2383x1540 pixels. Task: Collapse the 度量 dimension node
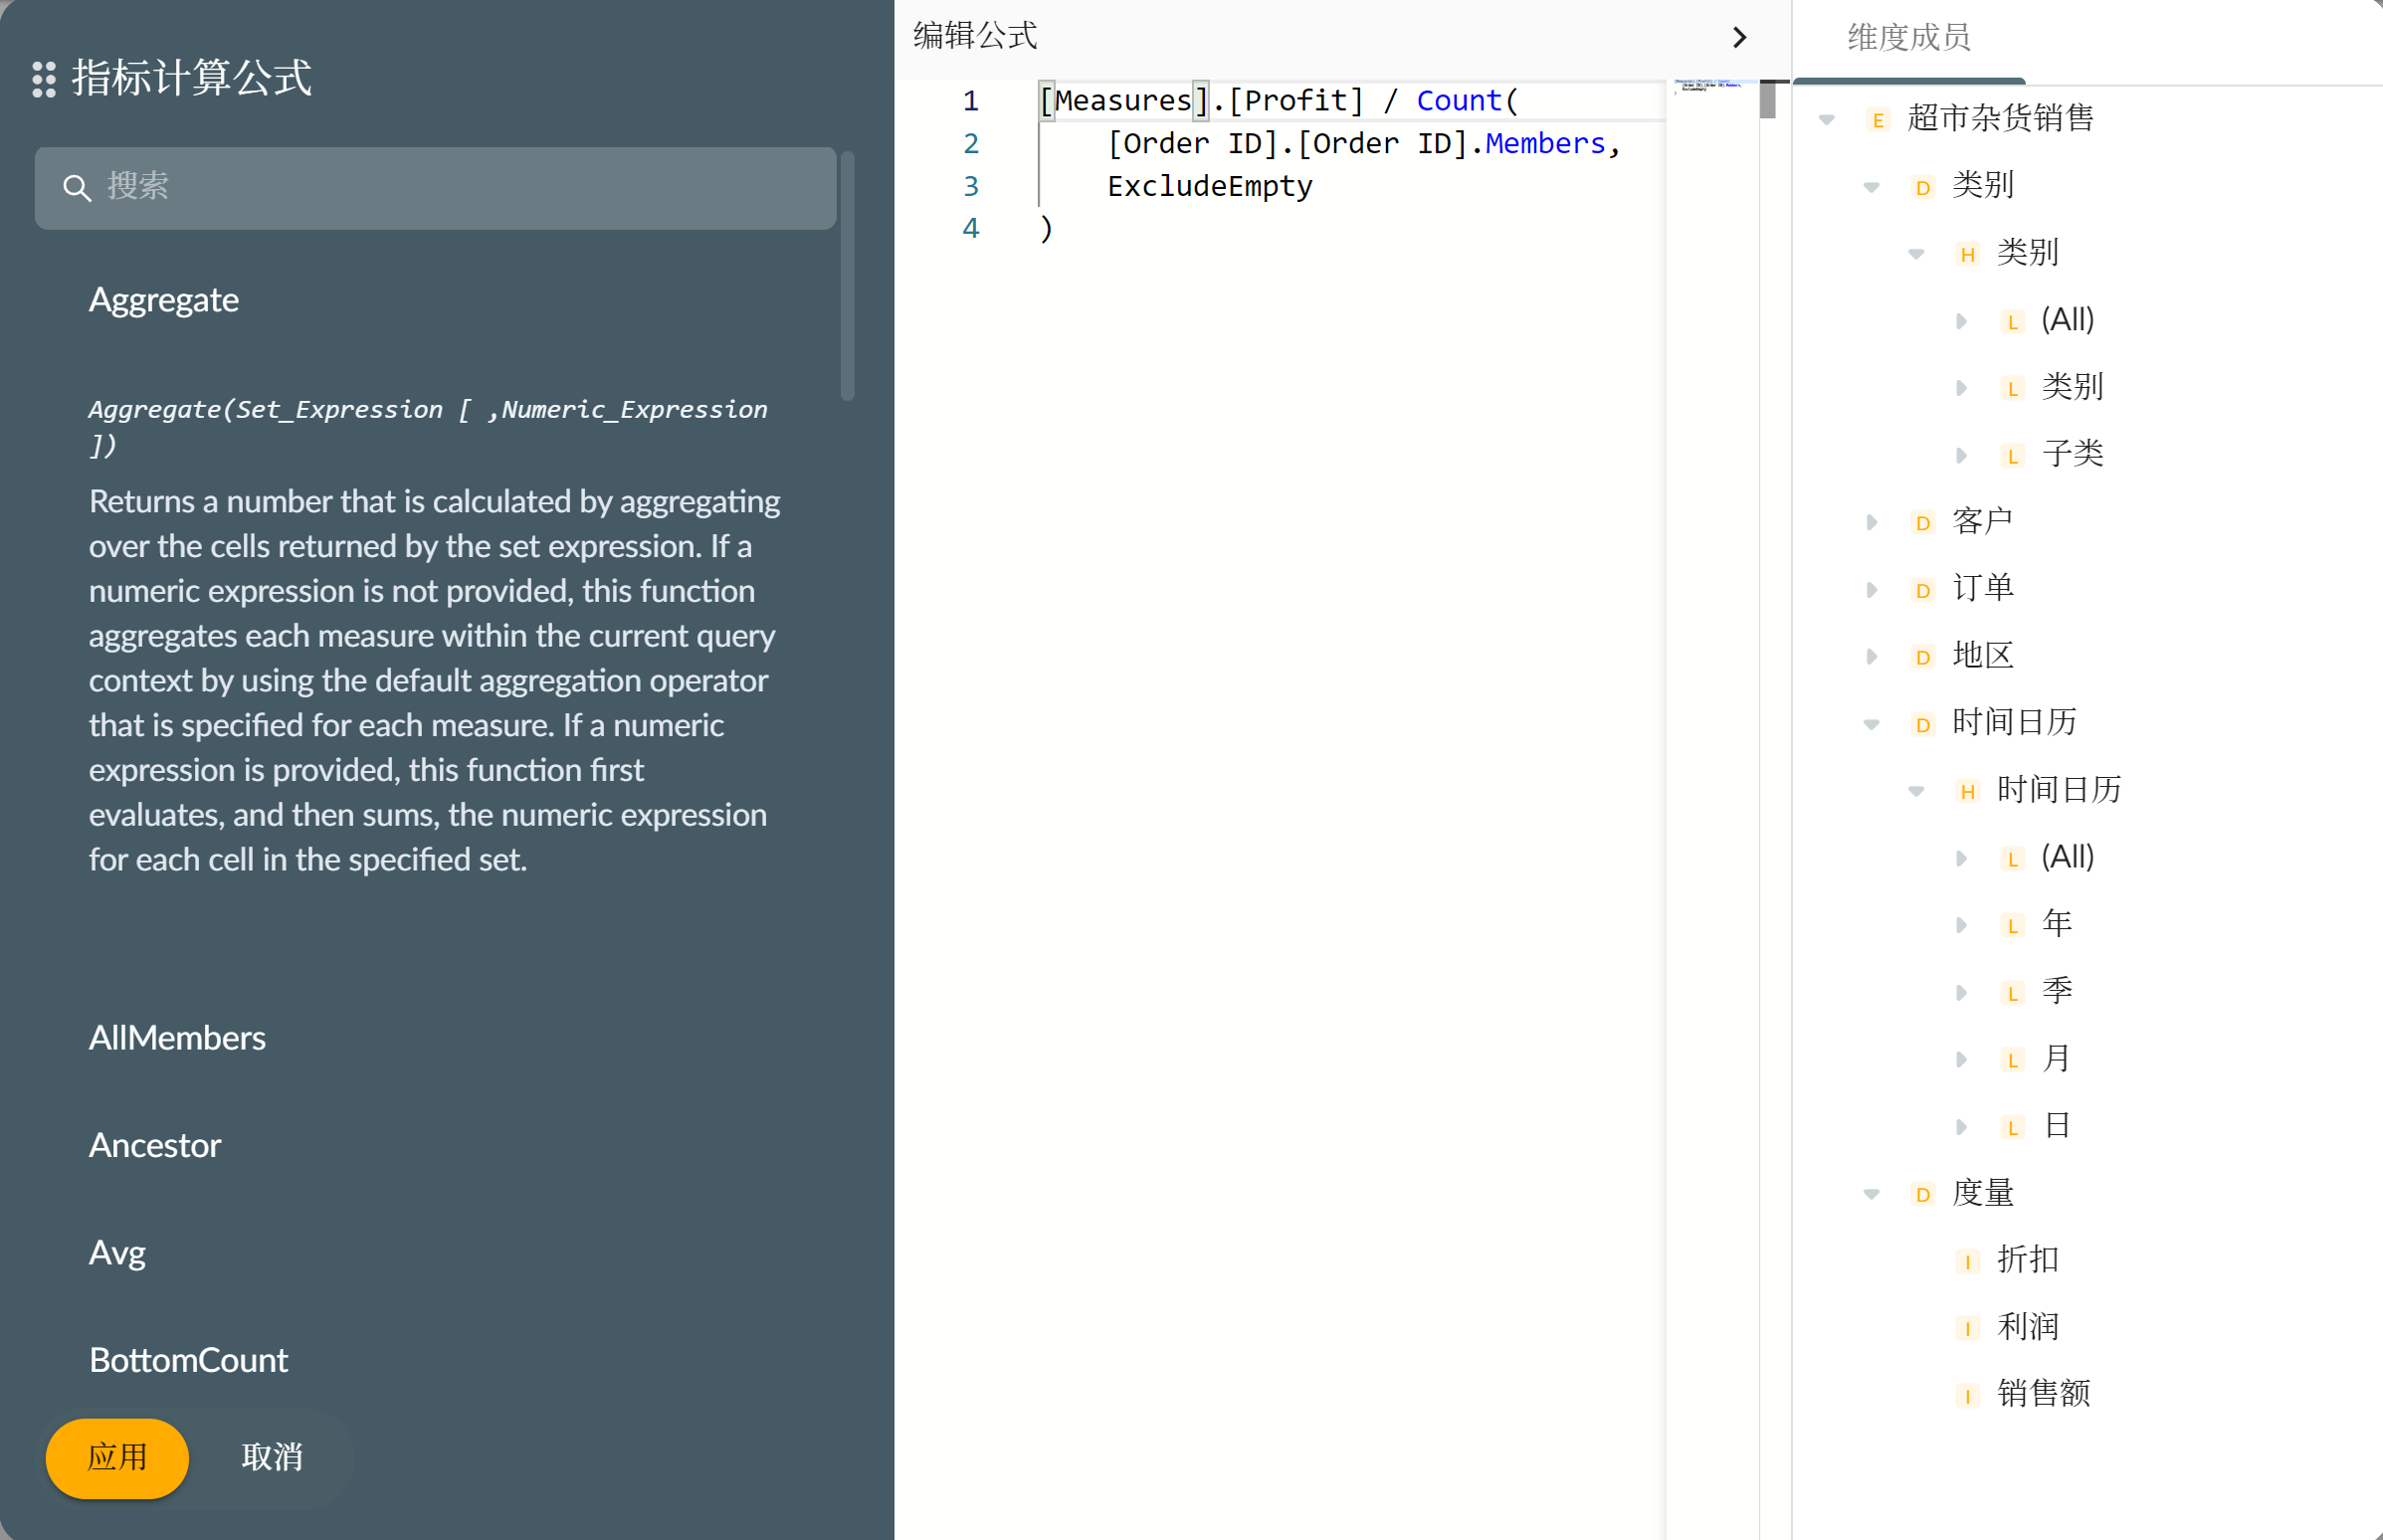(1871, 1194)
